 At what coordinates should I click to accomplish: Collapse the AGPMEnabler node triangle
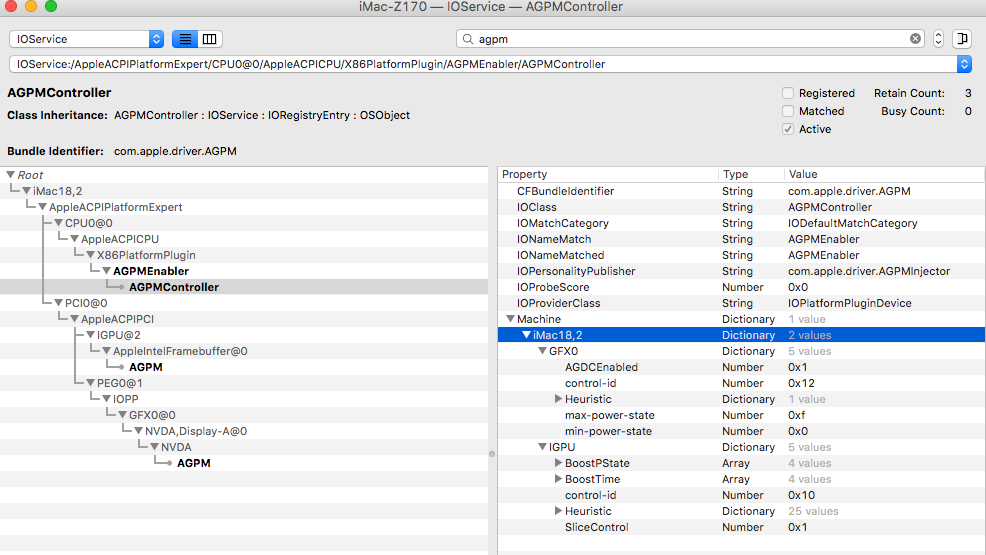point(106,271)
